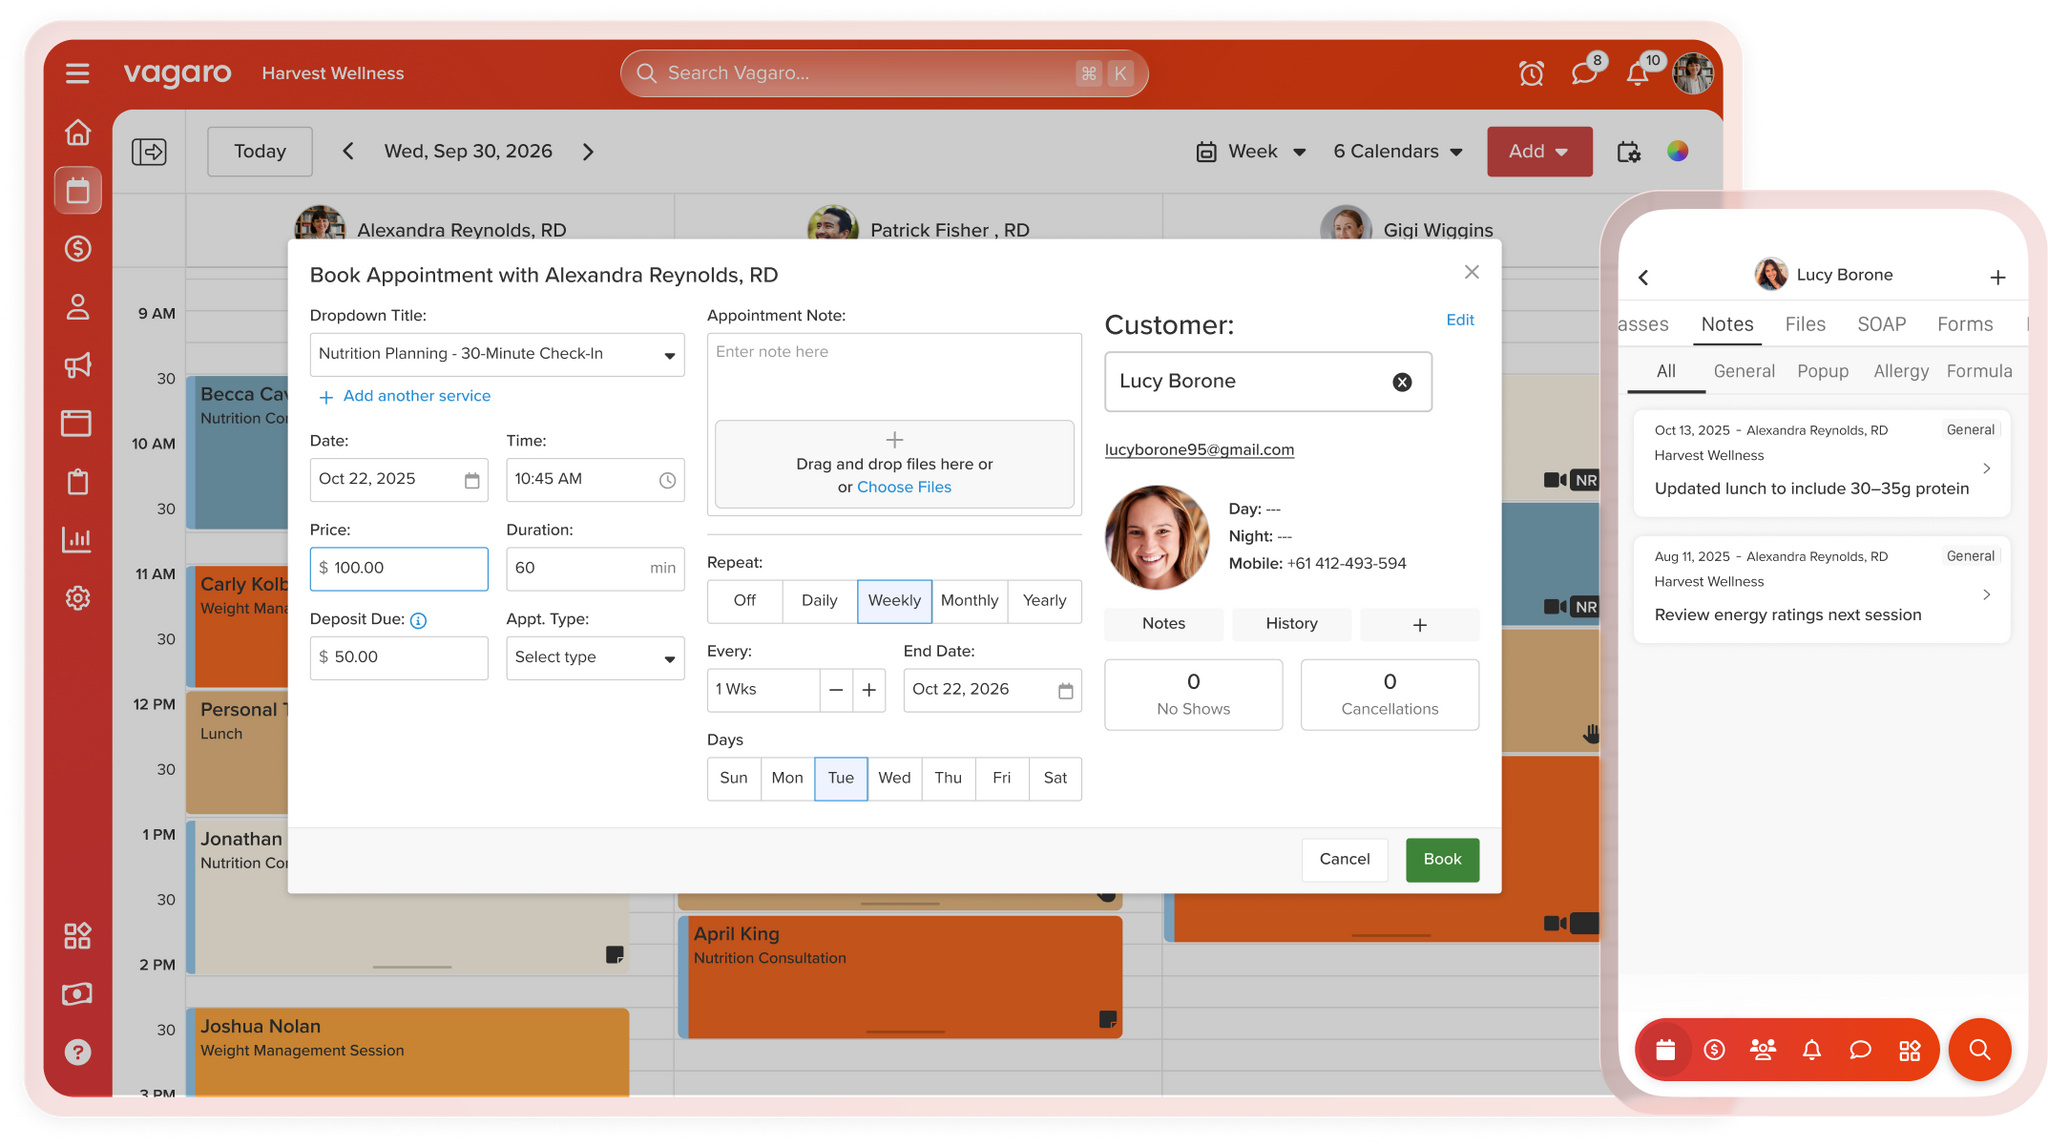This screenshot has width=2048, height=1145.
Task: Toggle Fri in repeat days
Action: pos(1002,778)
